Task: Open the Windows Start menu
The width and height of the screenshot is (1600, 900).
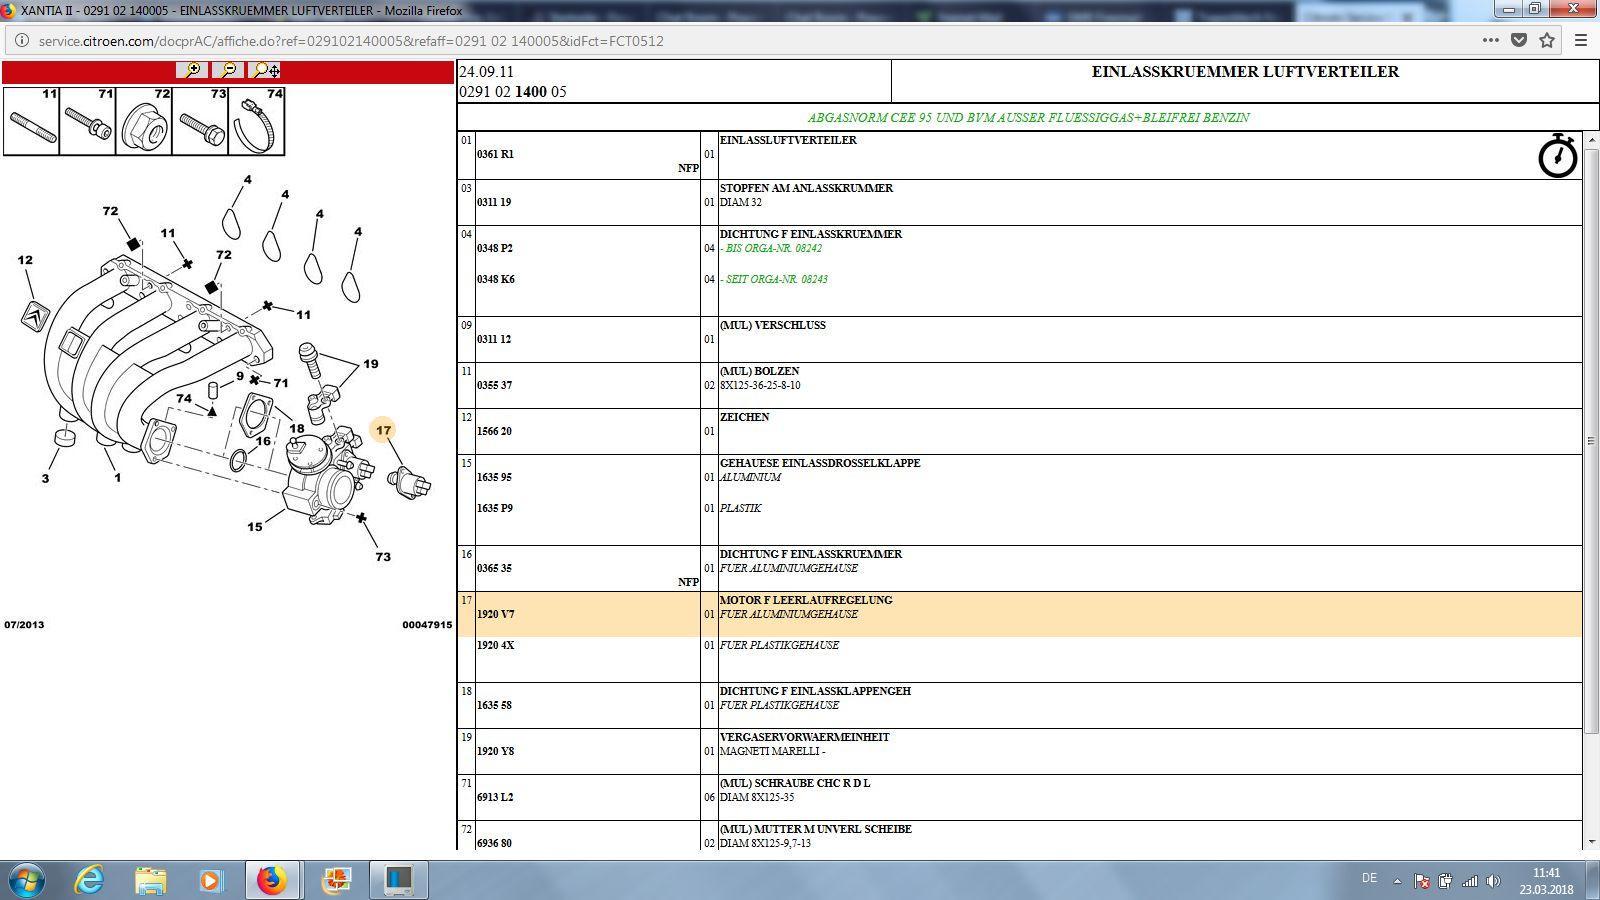Action: [26, 880]
